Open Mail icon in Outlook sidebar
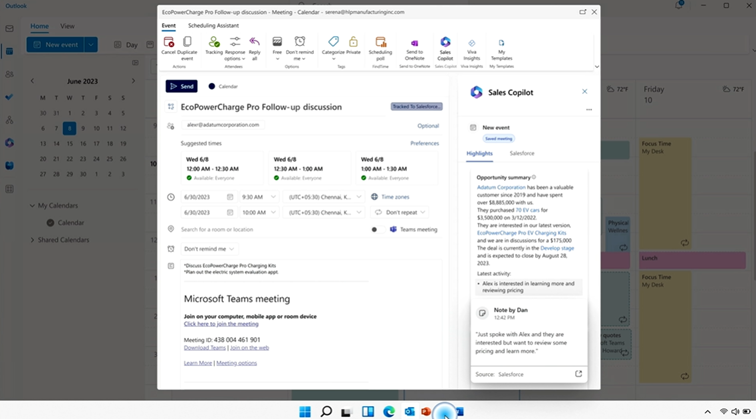756x419 pixels. (9, 28)
